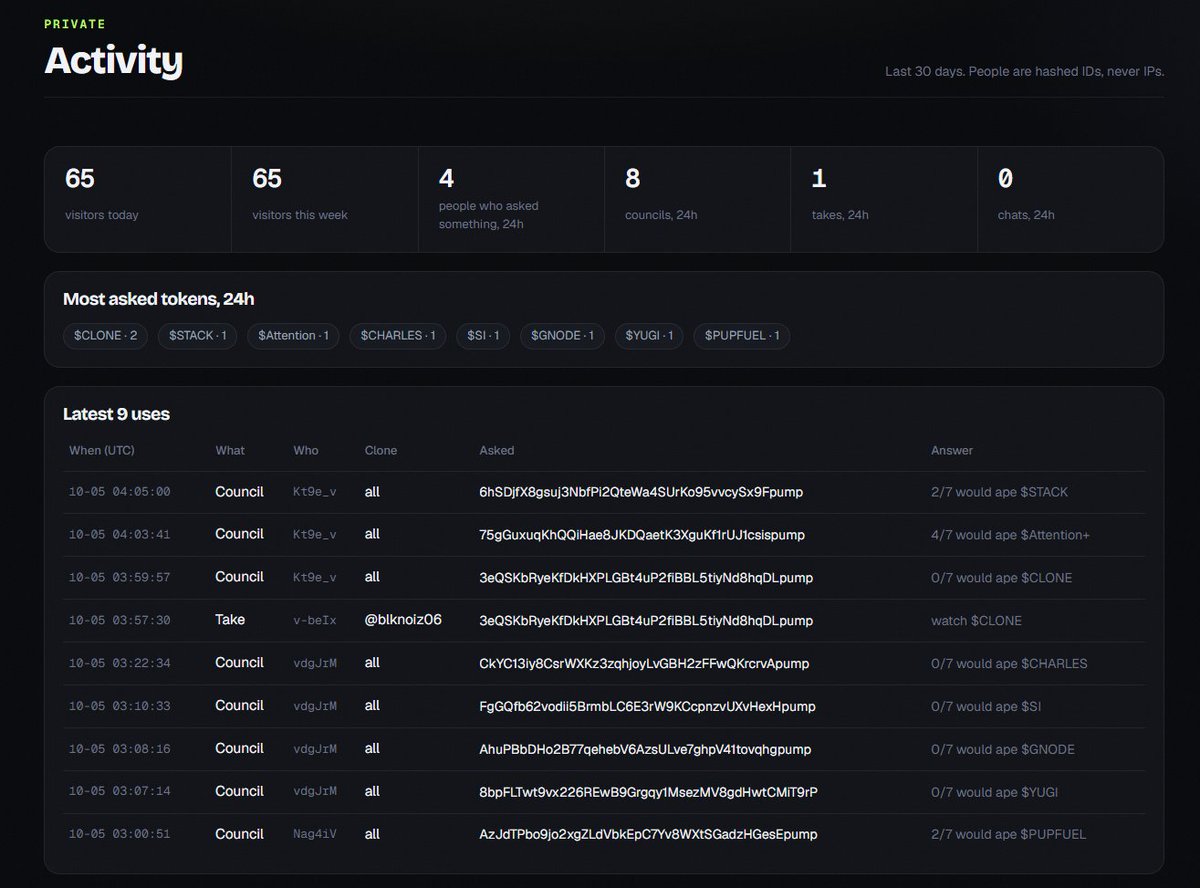1200x888 pixels.
Task: Click the answer '0/7 would ape $SI'
Action: 987,707
